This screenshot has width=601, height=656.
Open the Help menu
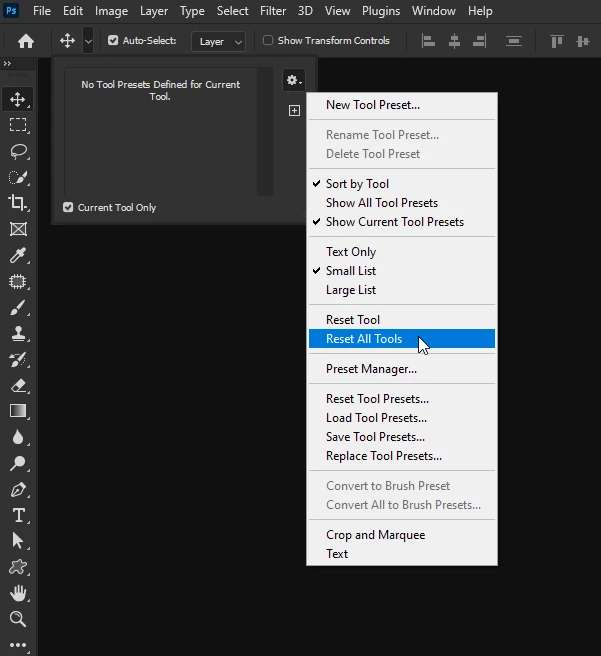point(480,11)
